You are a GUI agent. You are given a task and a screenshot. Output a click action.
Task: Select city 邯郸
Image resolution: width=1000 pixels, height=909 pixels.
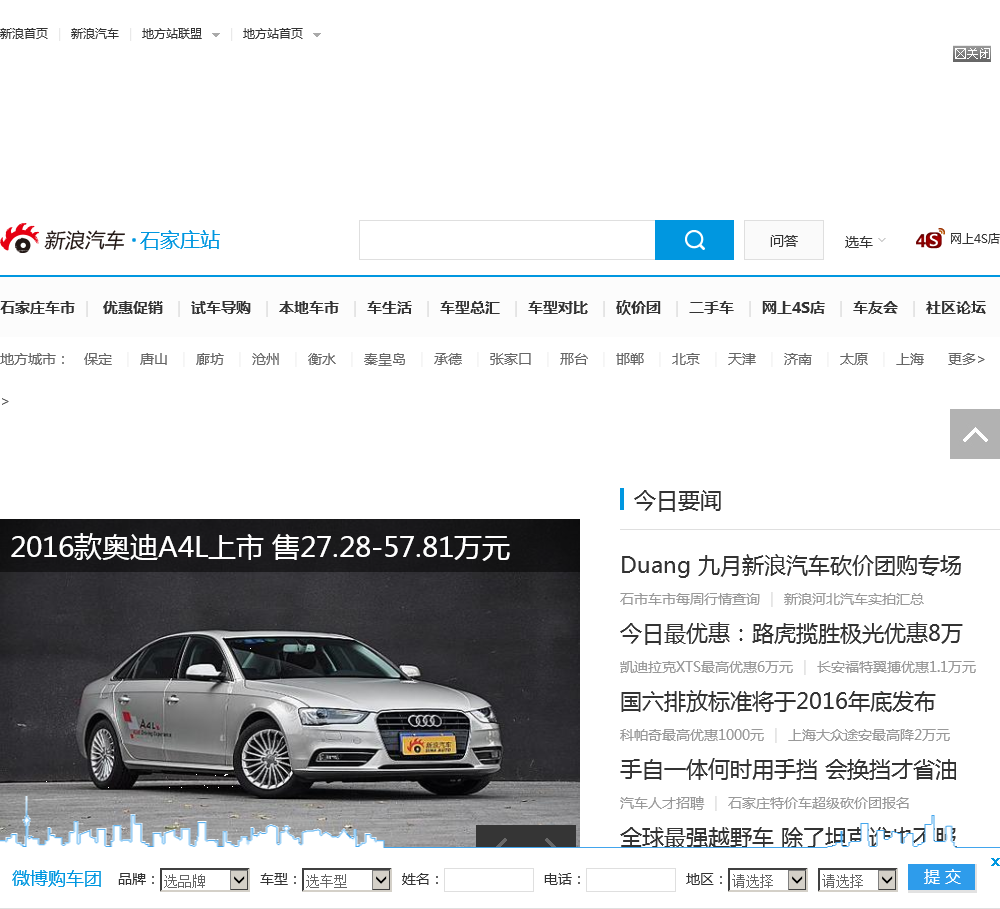[629, 359]
